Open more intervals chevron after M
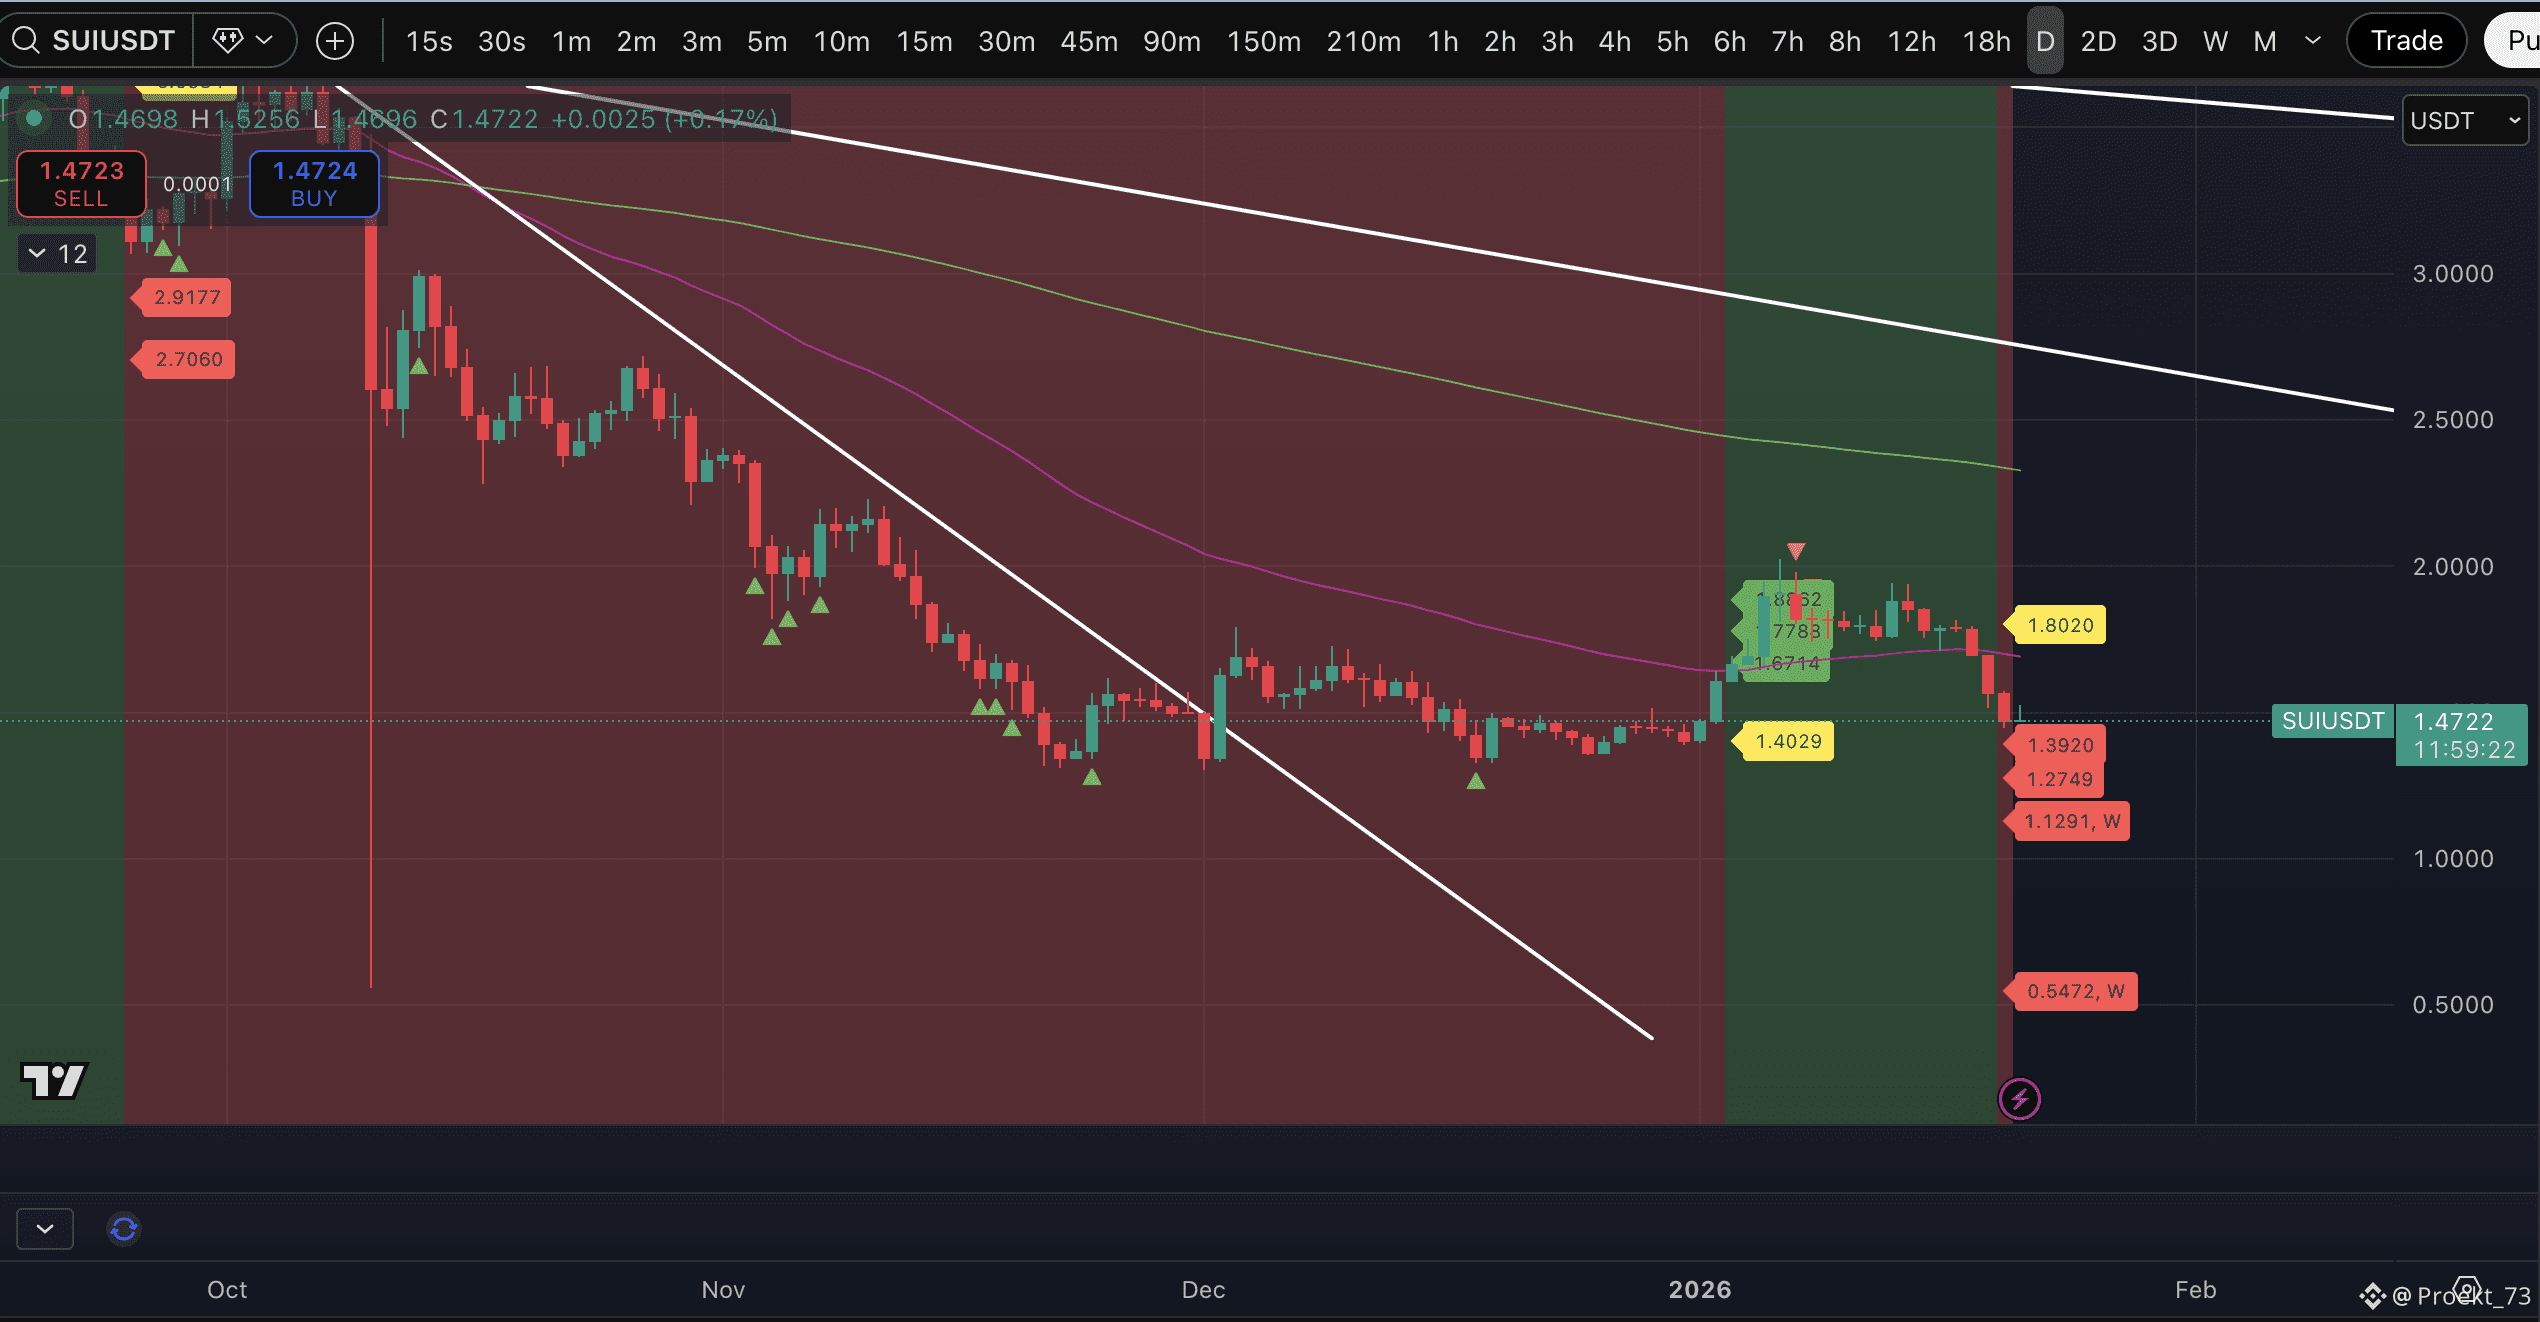This screenshot has width=2540, height=1322. click(x=2312, y=41)
